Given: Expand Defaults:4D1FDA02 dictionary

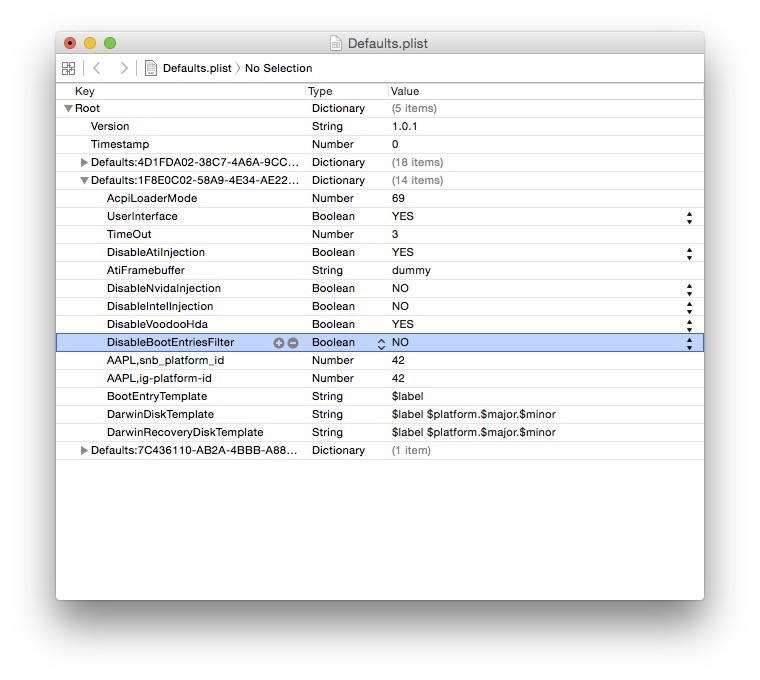Looking at the screenshot, I should tap(84, 162).
